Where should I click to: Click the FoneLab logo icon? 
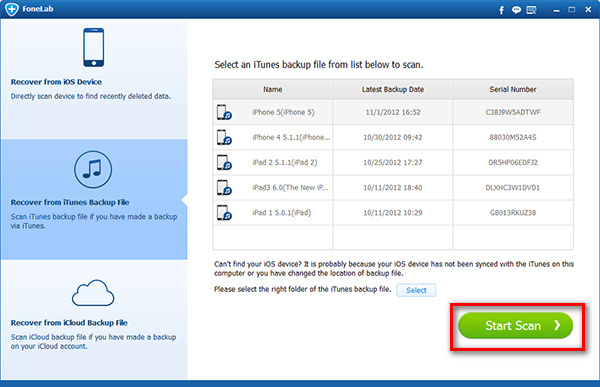(11, 9)
